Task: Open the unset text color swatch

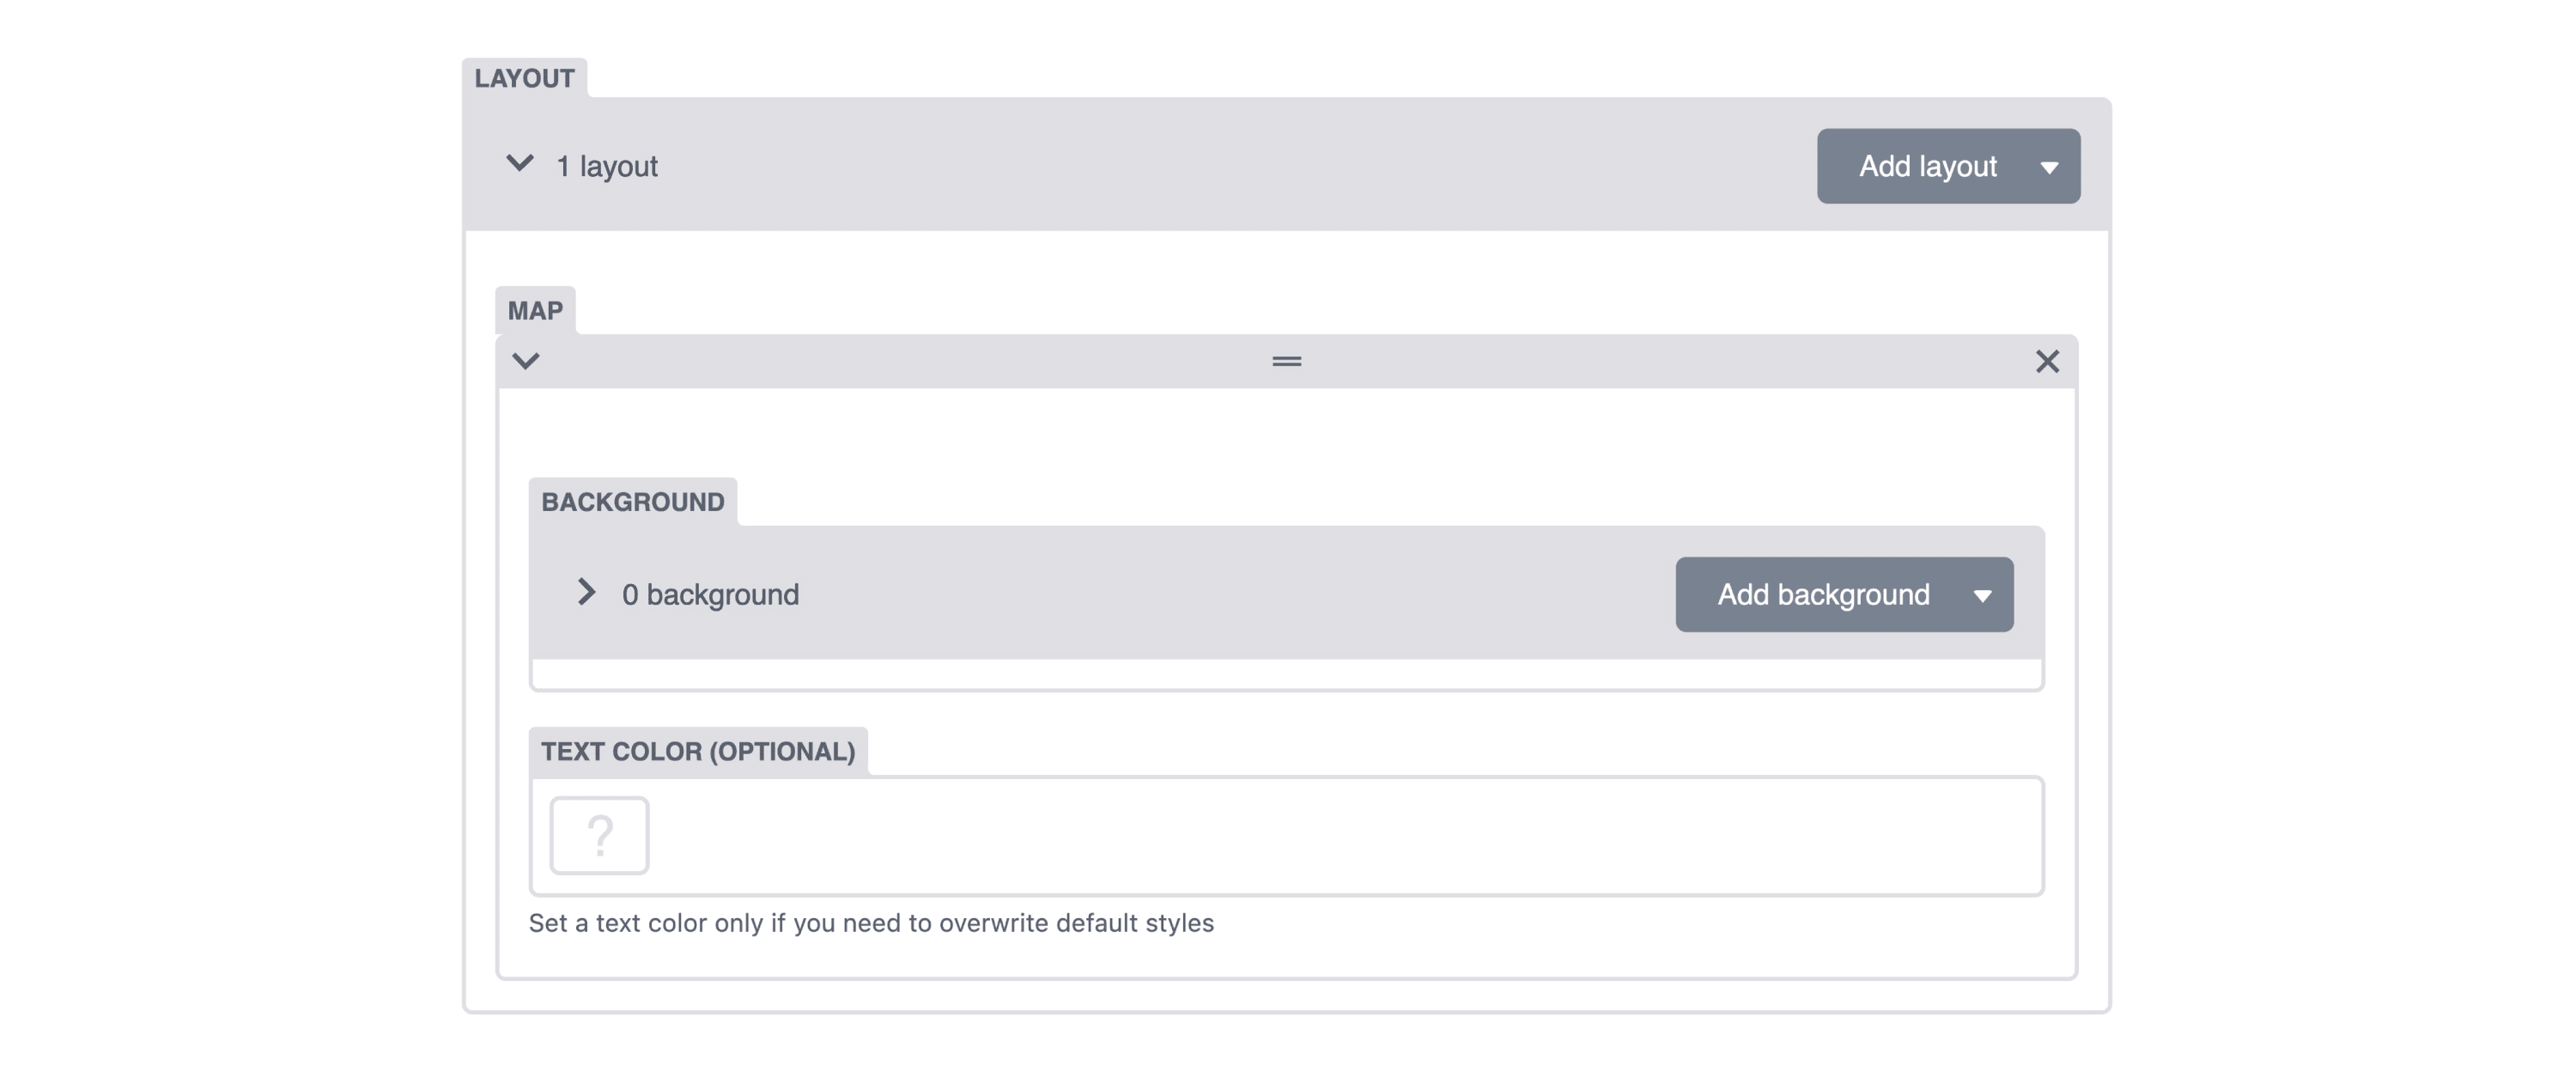Action: pos(599,835)
